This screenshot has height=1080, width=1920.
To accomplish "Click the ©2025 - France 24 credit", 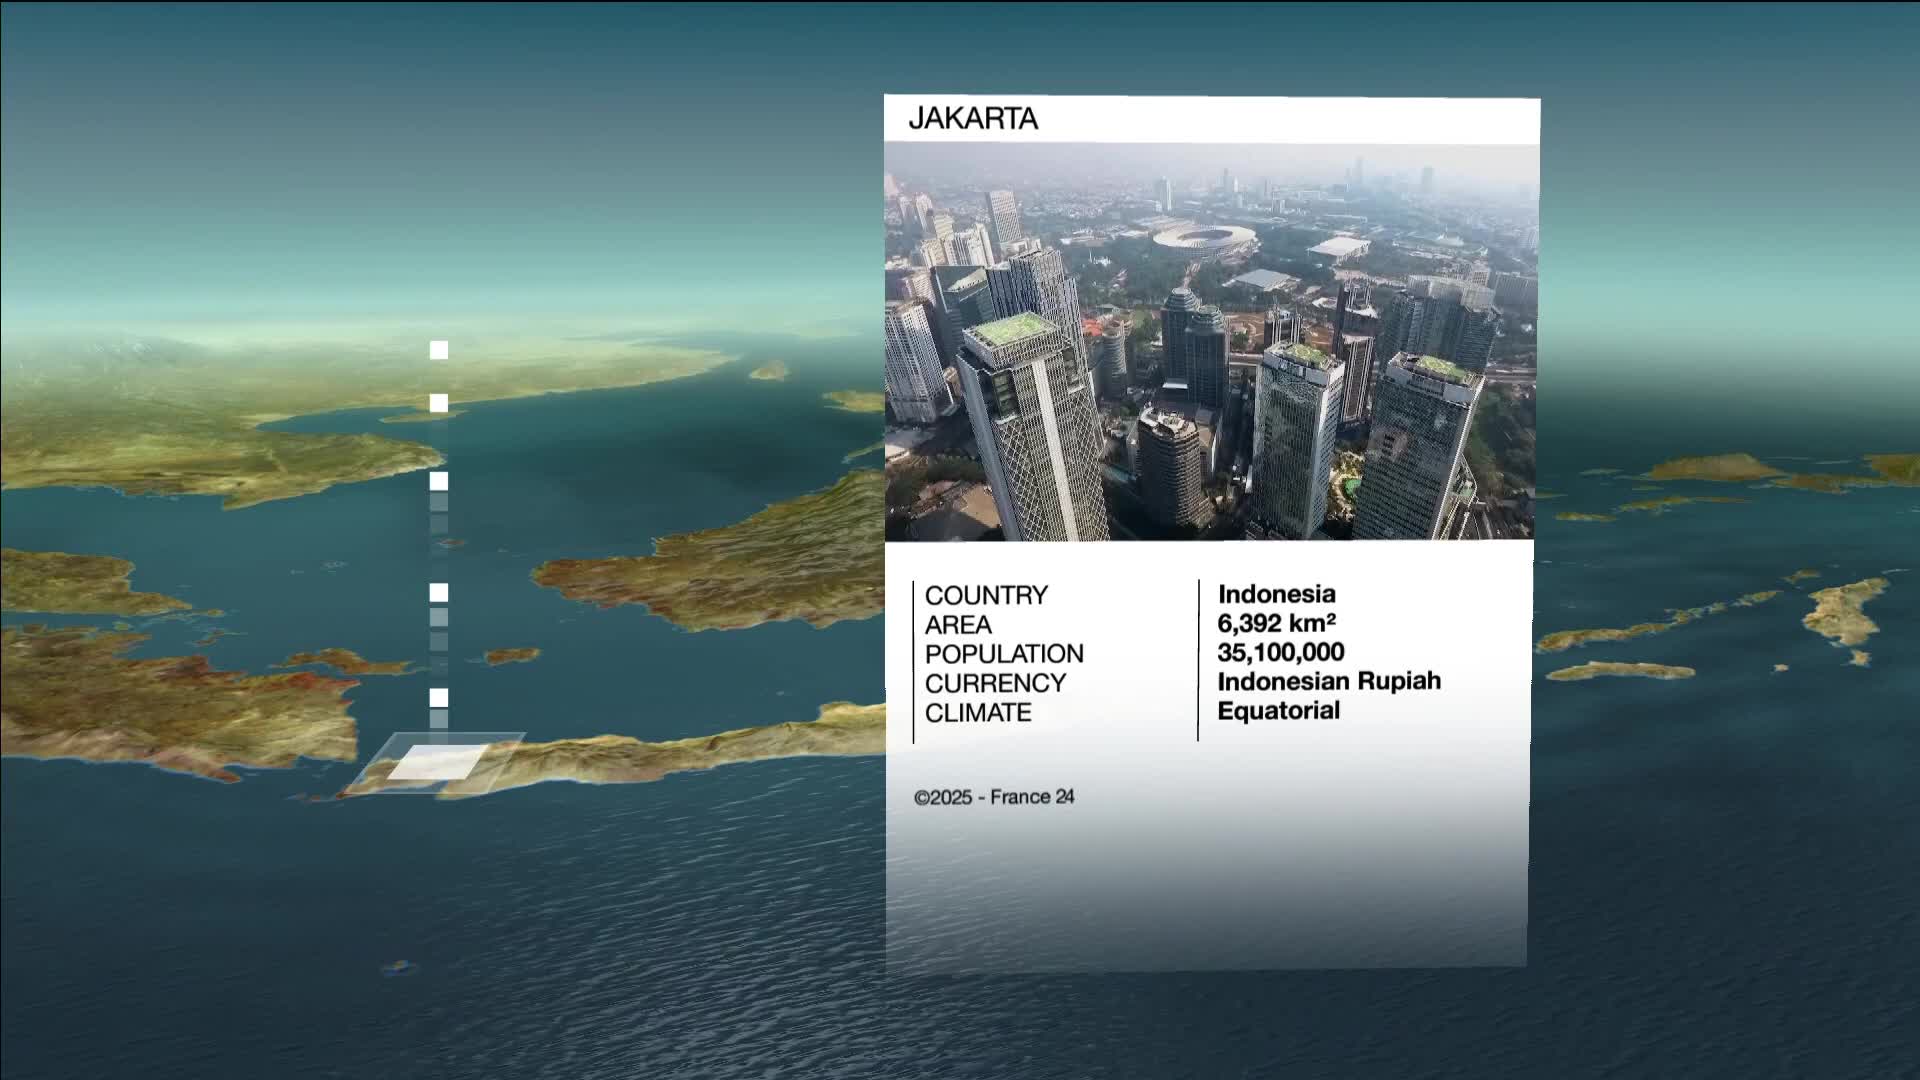I will tap(993, 797).
